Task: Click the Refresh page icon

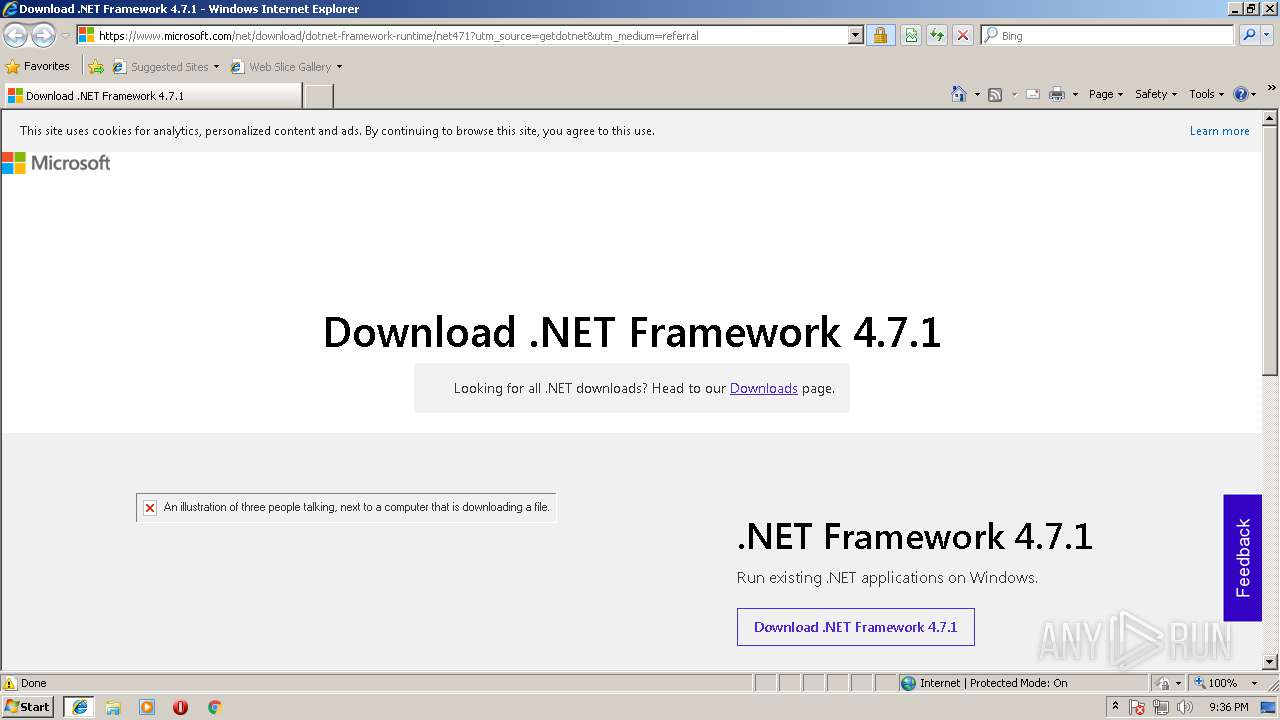Action: click(x=937, y=36)
